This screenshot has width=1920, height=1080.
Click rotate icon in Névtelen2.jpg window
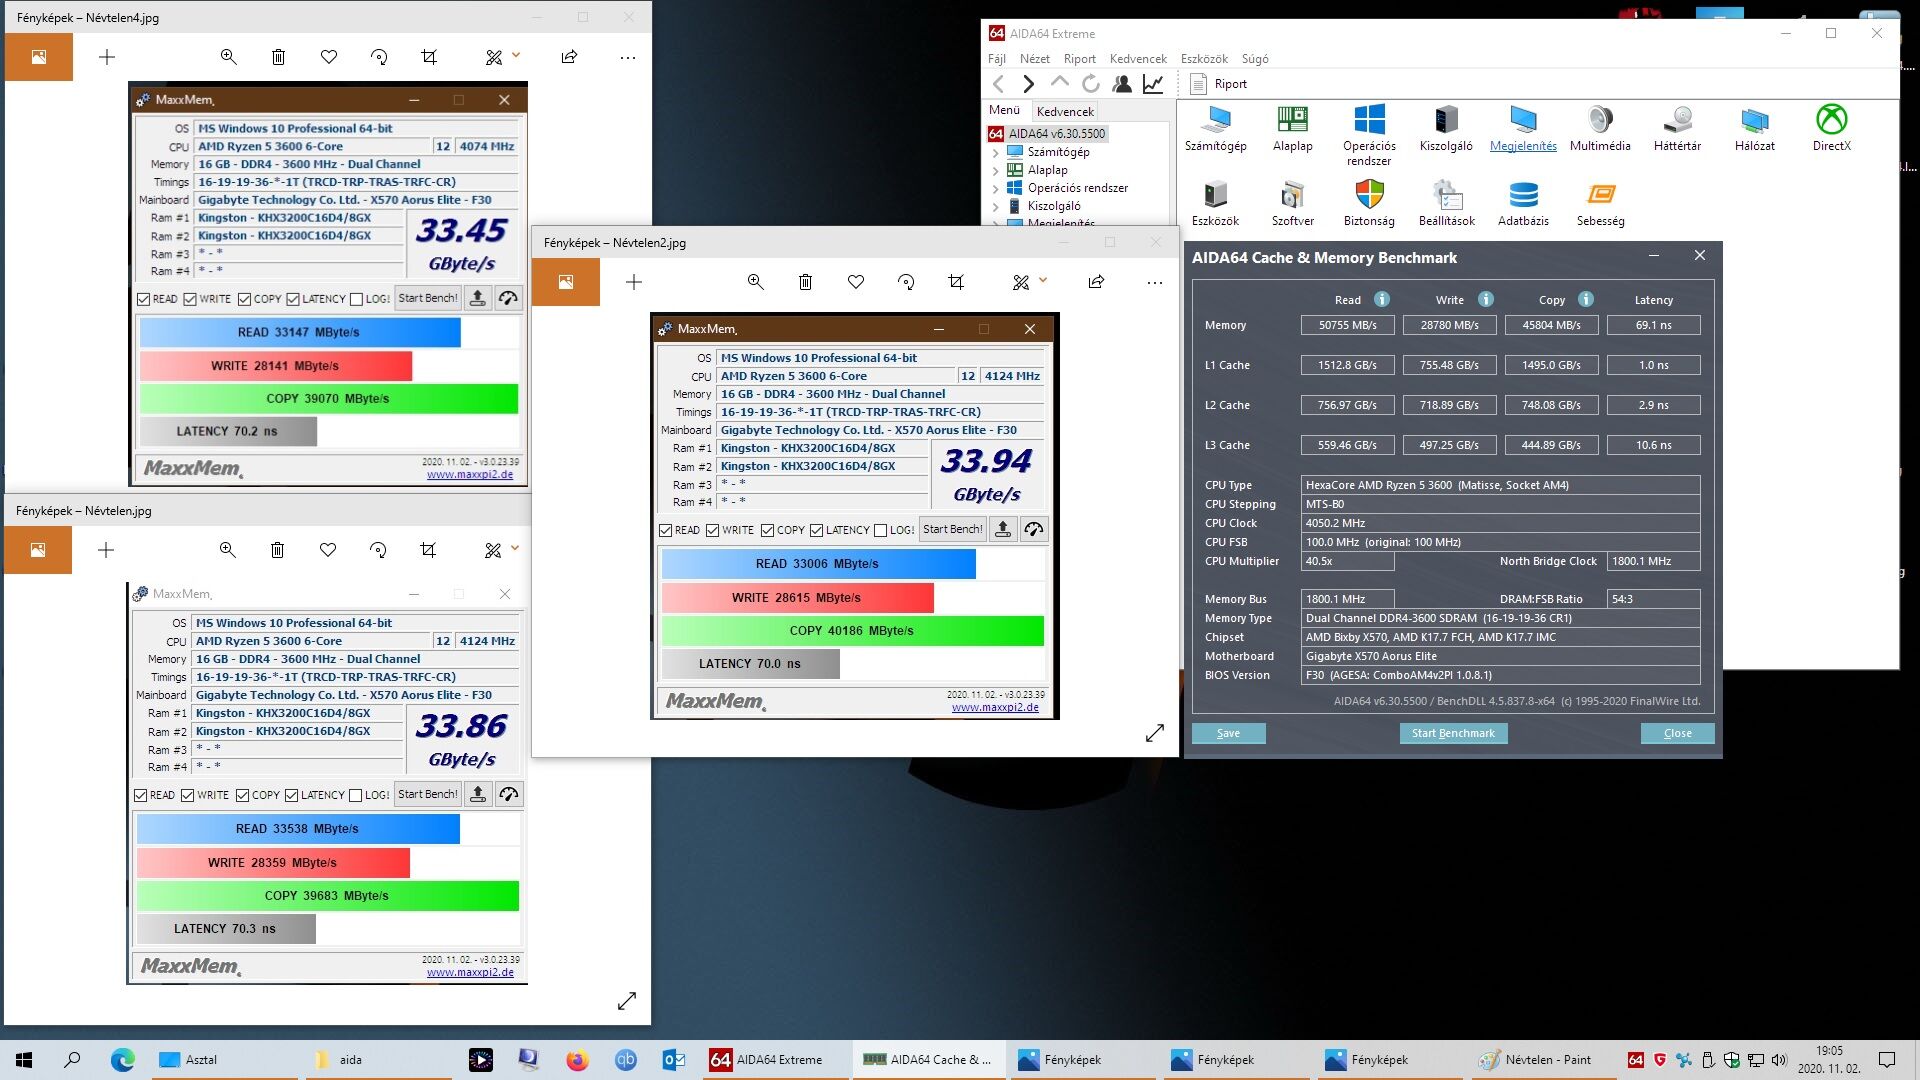[906, 282]
